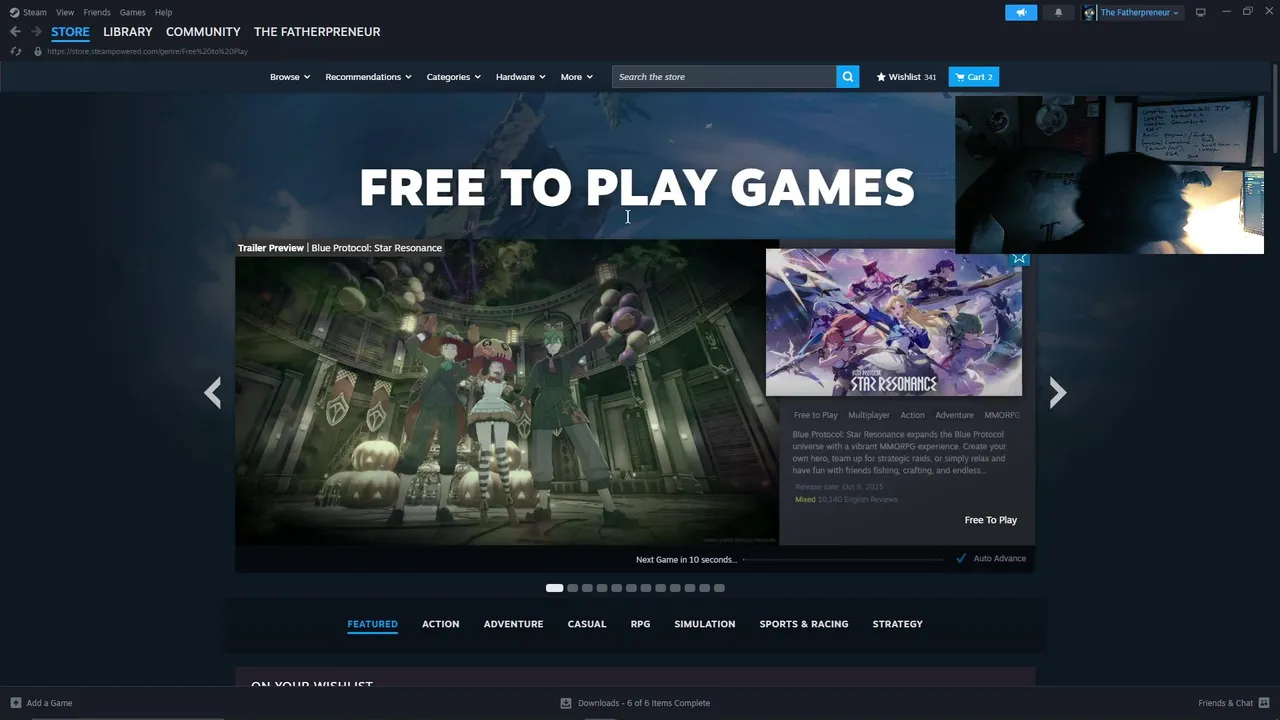Viewport: 1280px width, 720px height.
Task: Click the Steam logo icon
Action: pyautogui.click(x=14, y=12)
